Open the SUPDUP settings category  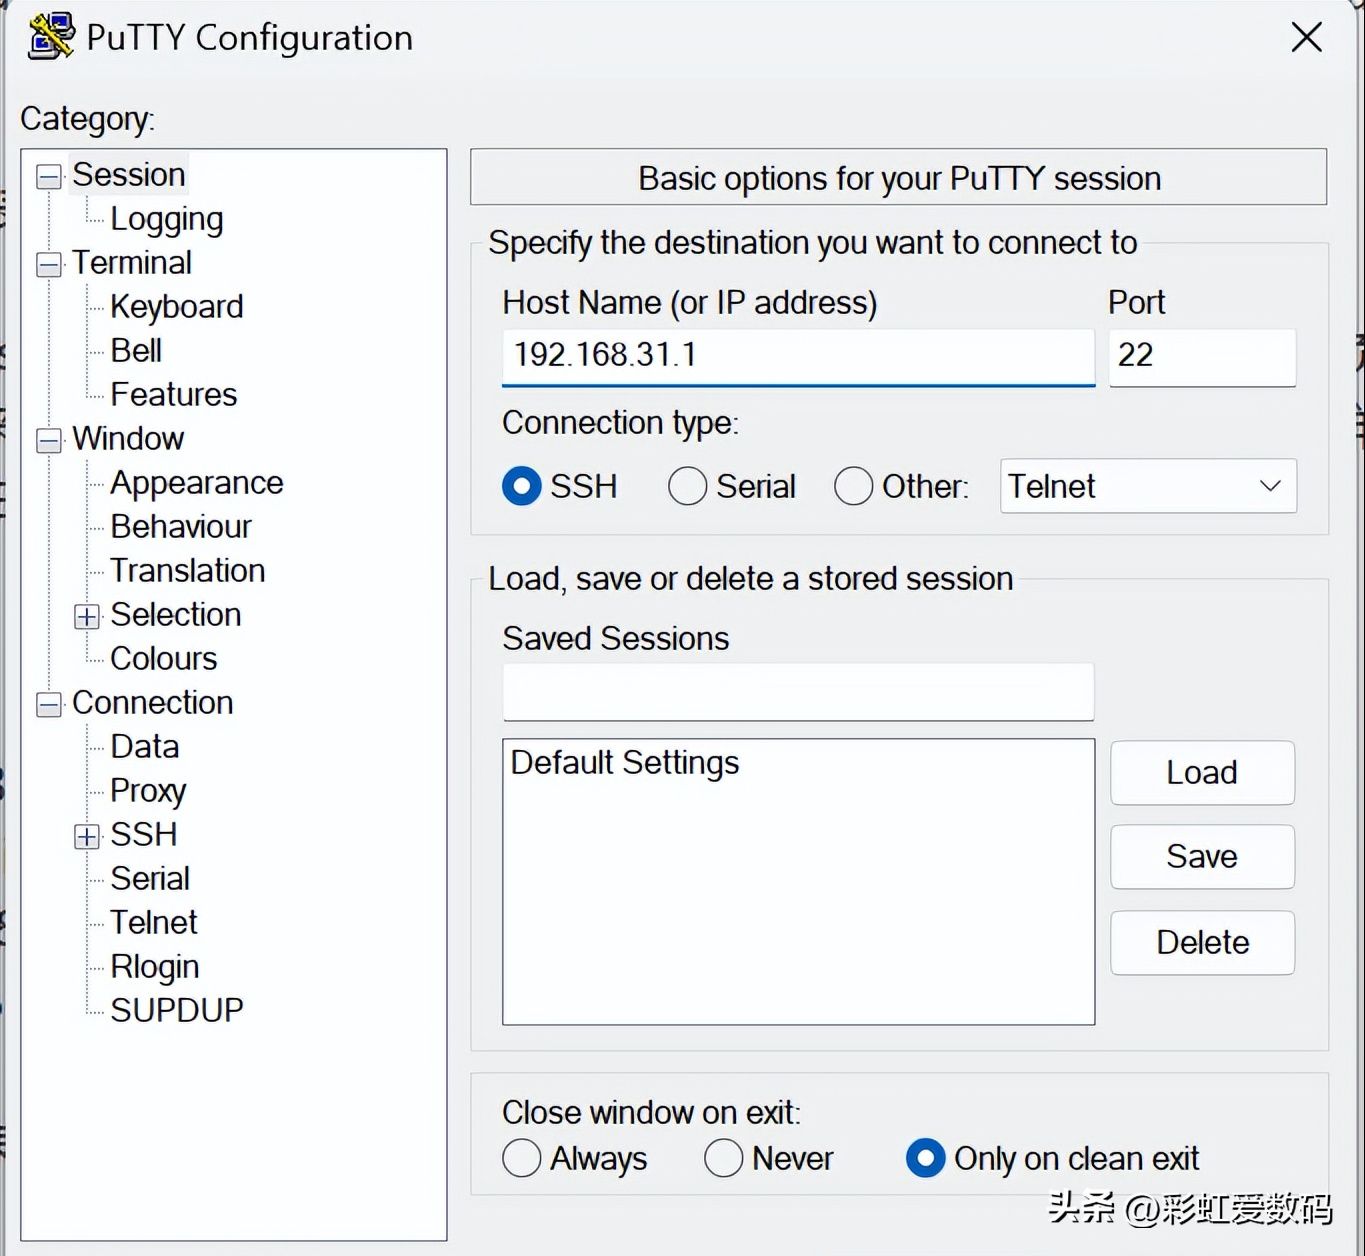177,1011
